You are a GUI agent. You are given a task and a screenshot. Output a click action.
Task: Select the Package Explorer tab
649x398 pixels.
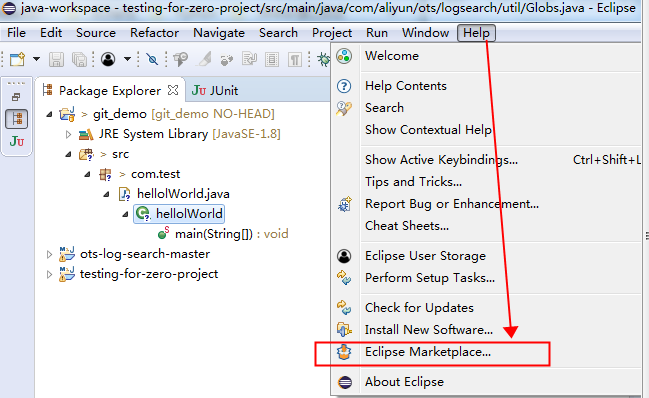pos(110,91)
